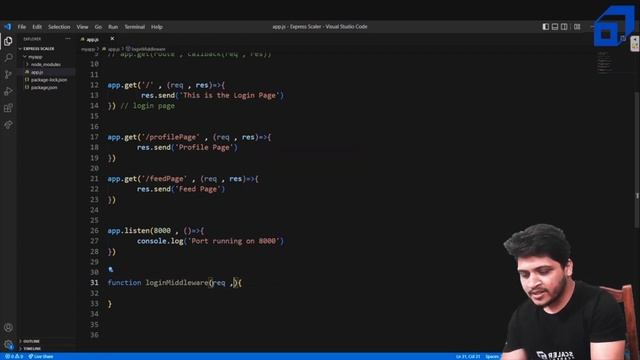Click the '/feedPage' route string
The width and height of the screenshot is (640, 360).
[x=164, y=179]
